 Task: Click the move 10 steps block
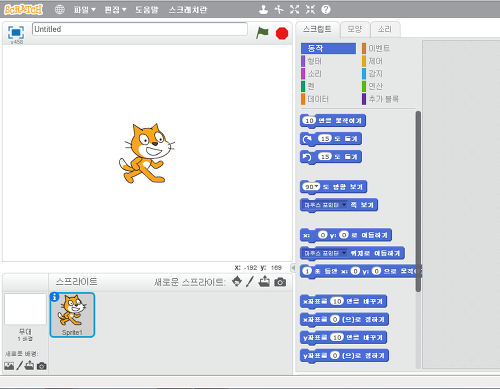click(333, 121)
